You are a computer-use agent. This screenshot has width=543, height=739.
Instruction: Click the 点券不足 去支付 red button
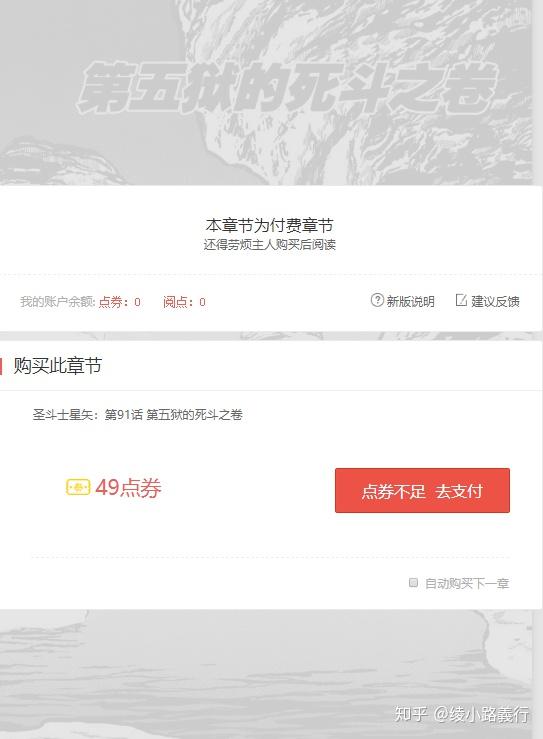tap(422, 490)
